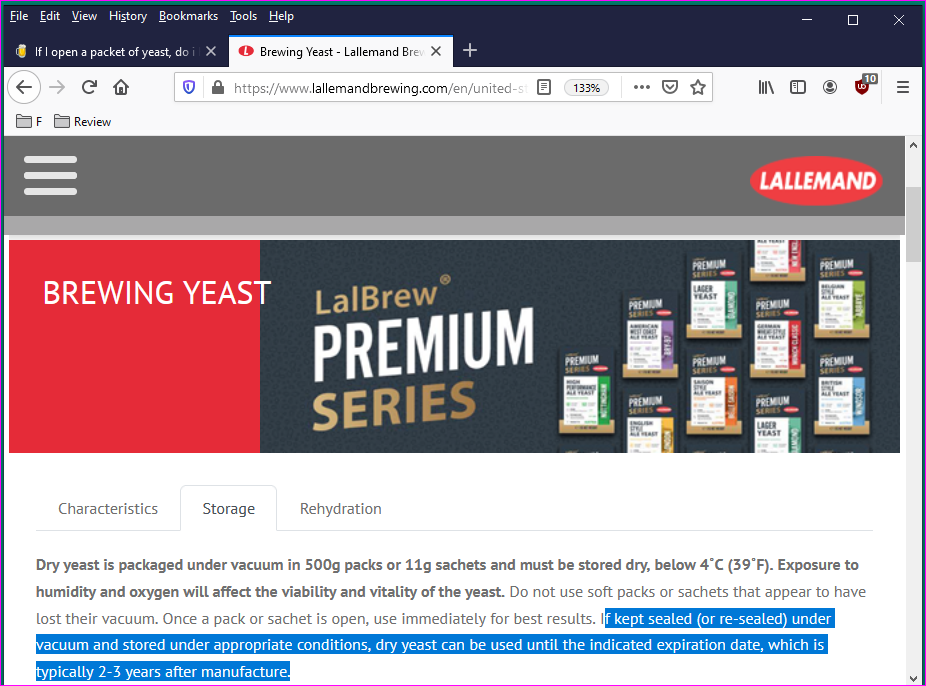Screen dimensions: 926x686
Task: Switch to the Characteristics tab
Action: coord(108,508)
